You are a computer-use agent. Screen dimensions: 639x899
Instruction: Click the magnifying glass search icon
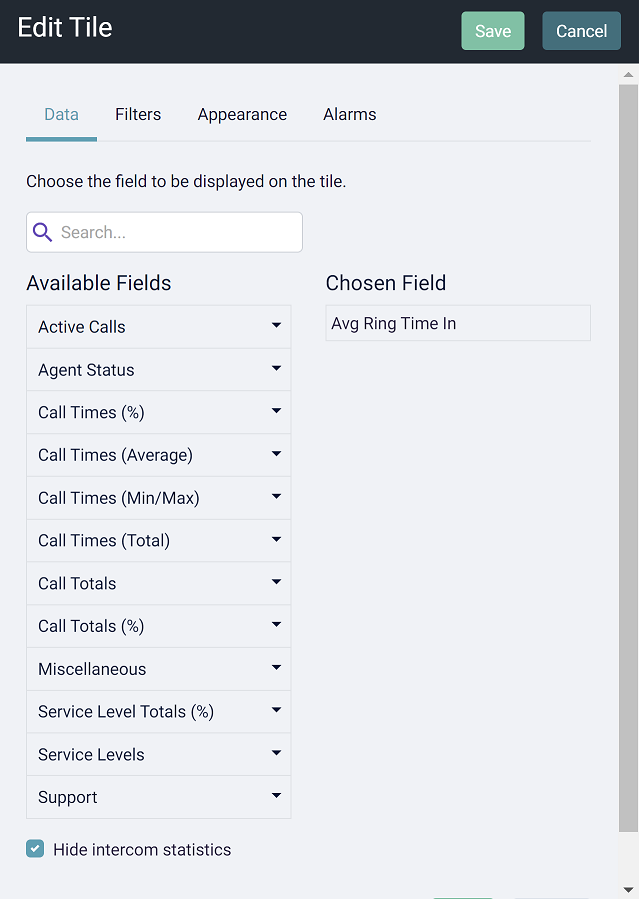[x=42, y=231]
